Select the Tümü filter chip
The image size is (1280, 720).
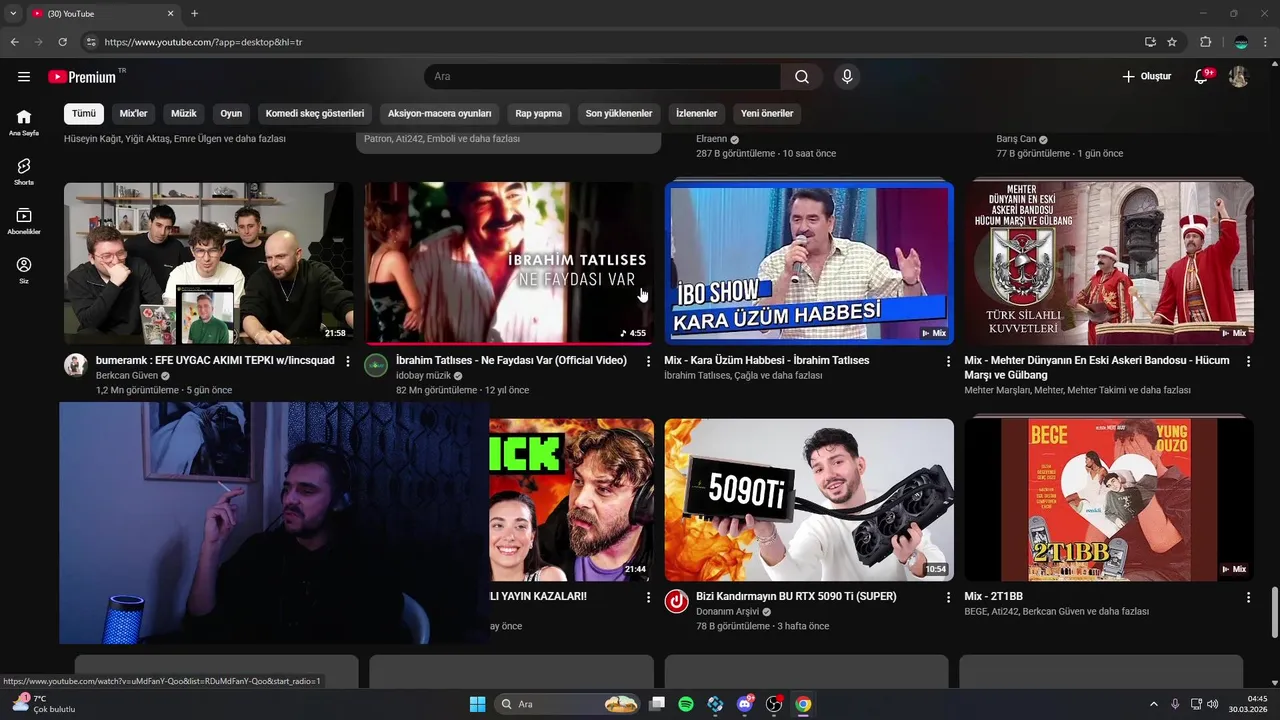tap(84, 114)
